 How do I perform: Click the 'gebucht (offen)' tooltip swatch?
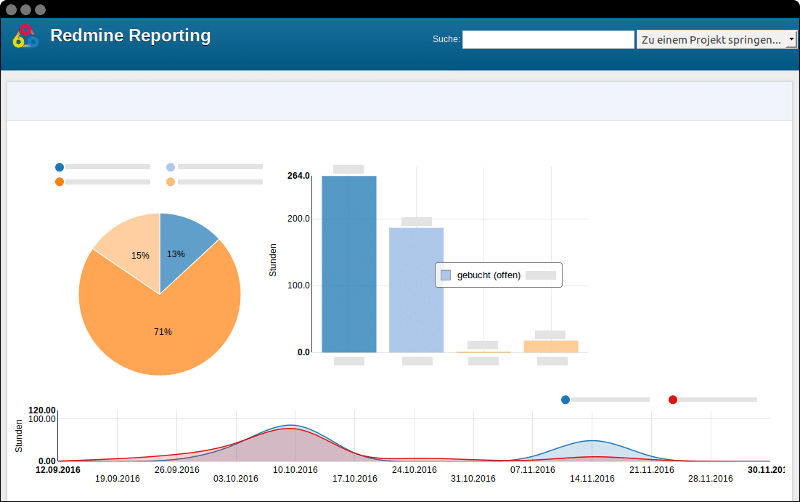click(x=446, y=275)
